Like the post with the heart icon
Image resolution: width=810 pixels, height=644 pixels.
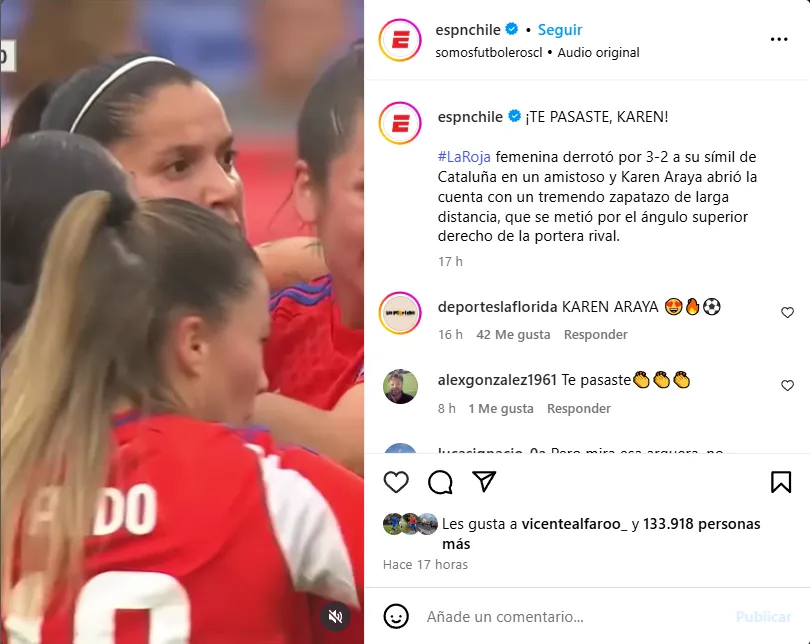pos(396,482)
